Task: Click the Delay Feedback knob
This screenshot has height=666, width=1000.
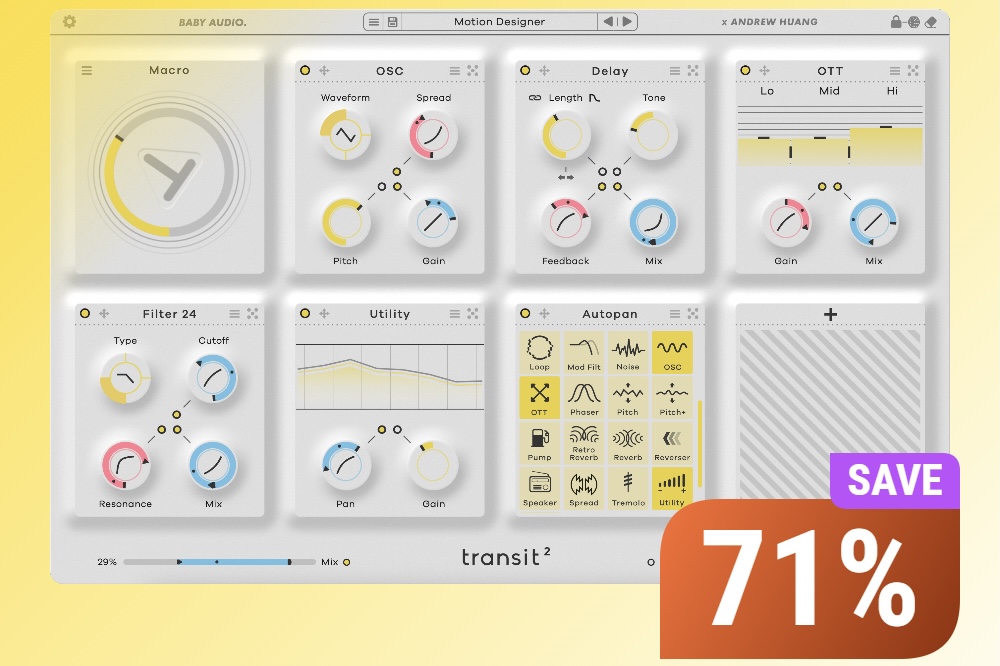Action: tap(566, 222)
